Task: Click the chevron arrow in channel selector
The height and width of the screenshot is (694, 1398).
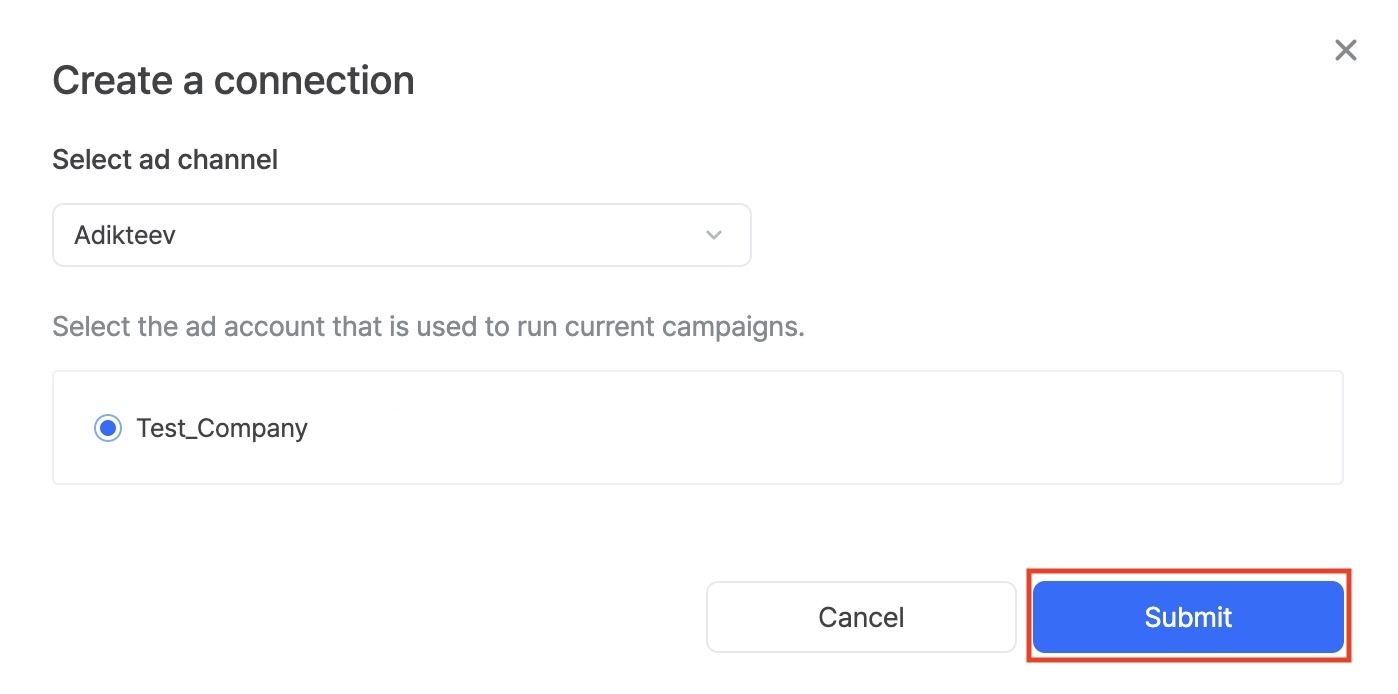Action: pos(713,235)
